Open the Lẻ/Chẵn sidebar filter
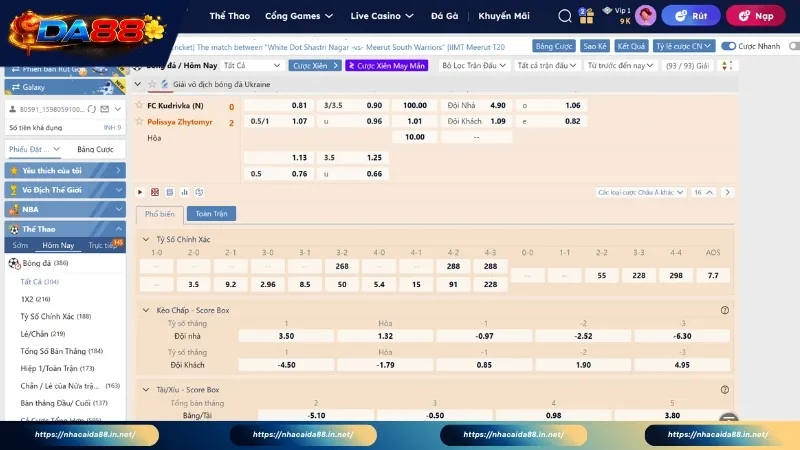Screen dimensions: 800x450 43,334
